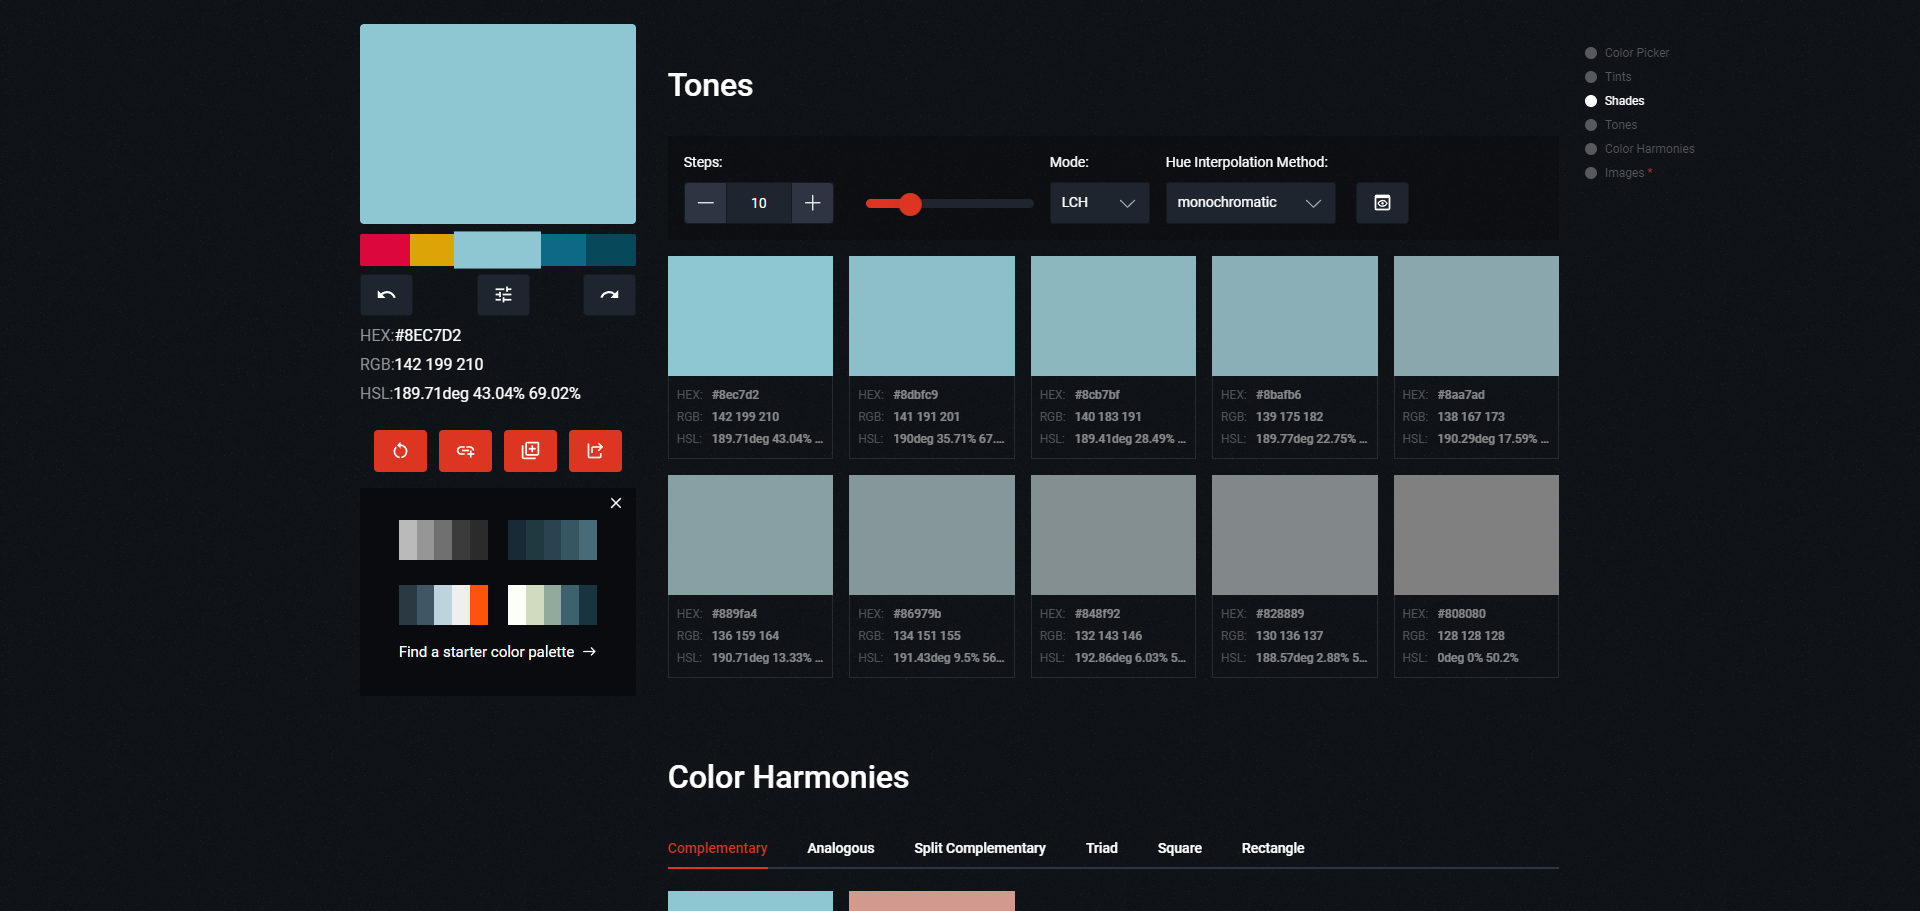Select the tone swatch #8aa7ad
The height and width of the screenshot is (911, 1920).
tap(1476, 316)
